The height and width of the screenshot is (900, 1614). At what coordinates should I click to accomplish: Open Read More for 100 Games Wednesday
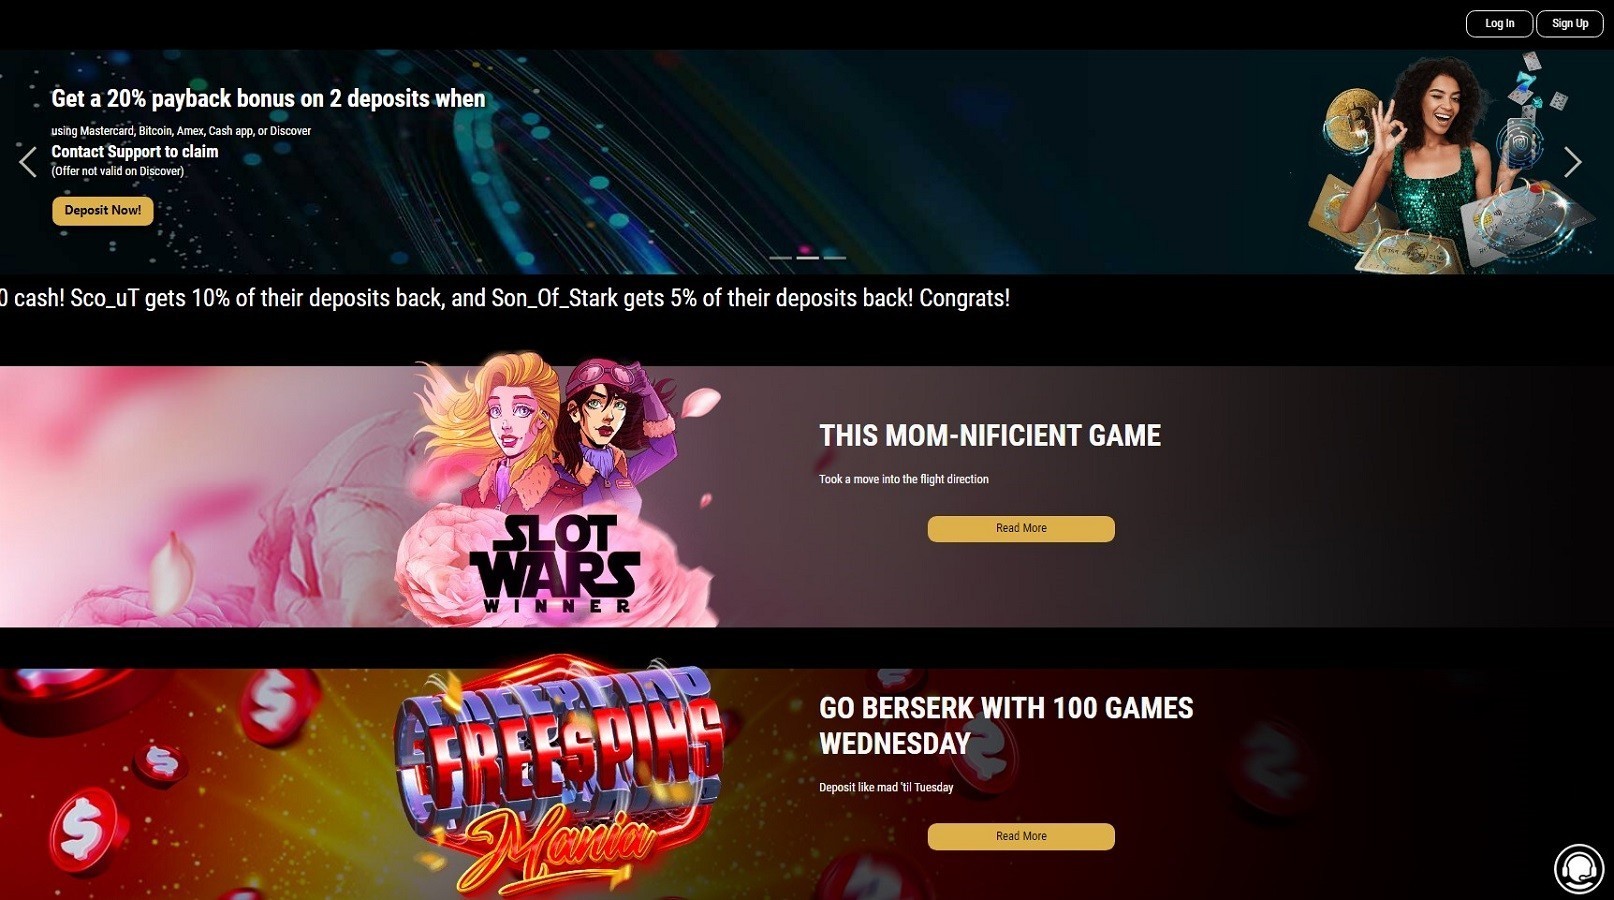(x=1021, y=837)
